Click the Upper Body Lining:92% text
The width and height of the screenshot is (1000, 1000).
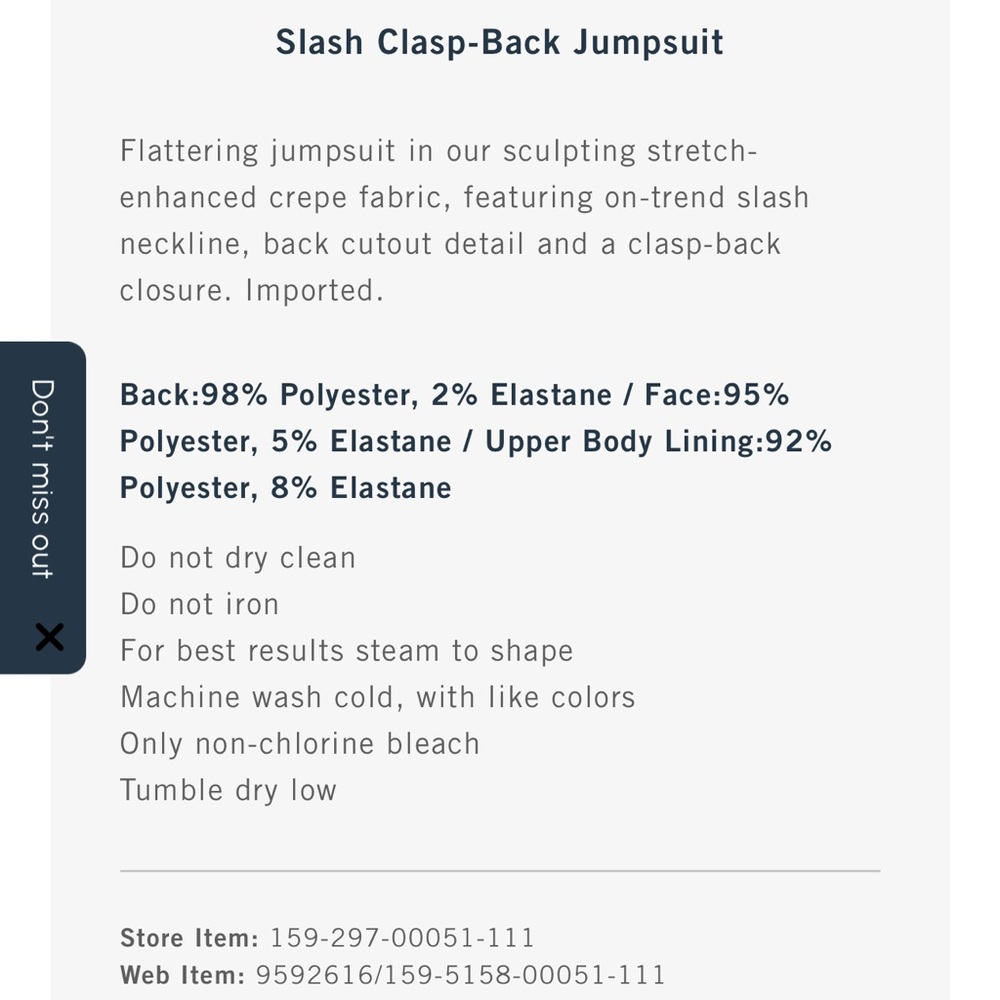[x=658, y=442]
